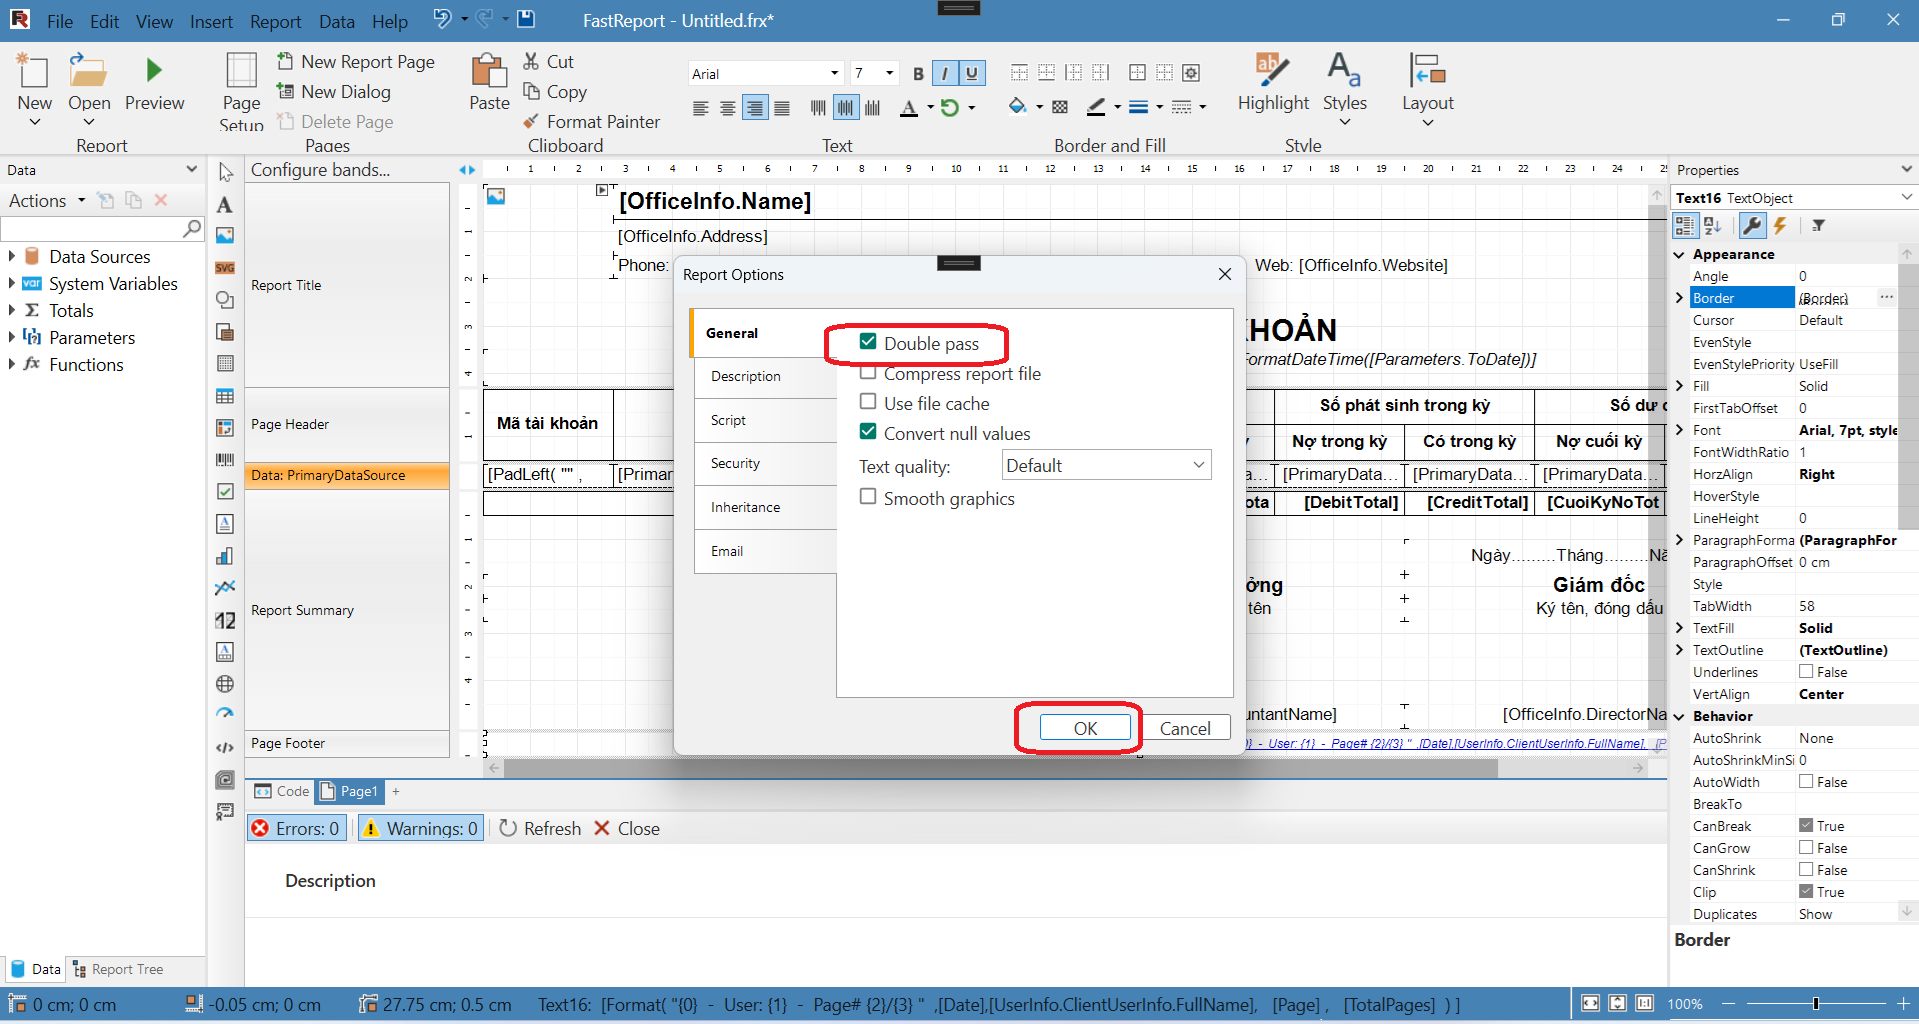Check the Smooth graphics checkbox
Image resolution: width=1919 pixels, height=1024 pixels.
pyautogui.click(x=868, y=497)
